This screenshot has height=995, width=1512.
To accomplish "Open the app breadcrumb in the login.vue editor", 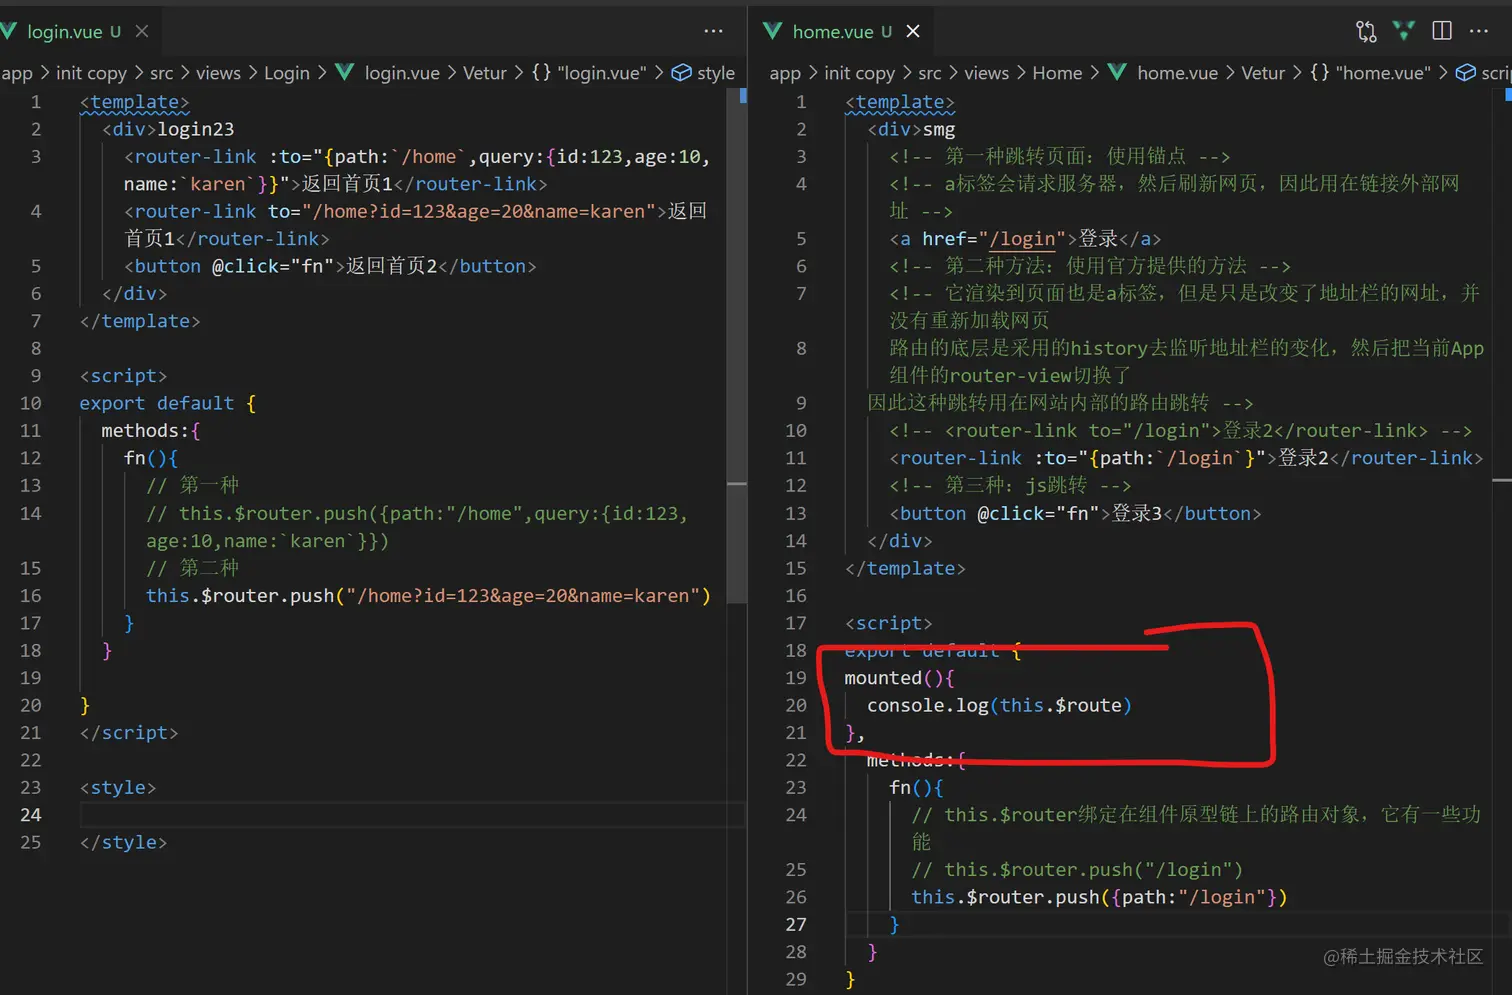I will click(x=17, y=73).
